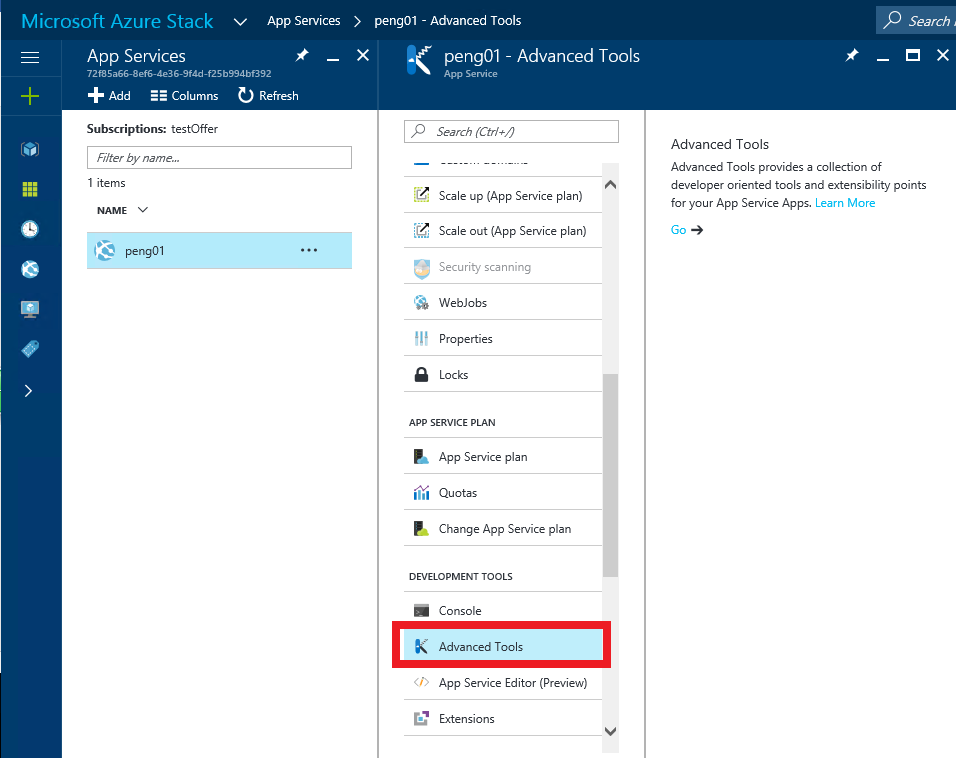
Task: Click the green plus New resource icon
Action: 30,96
